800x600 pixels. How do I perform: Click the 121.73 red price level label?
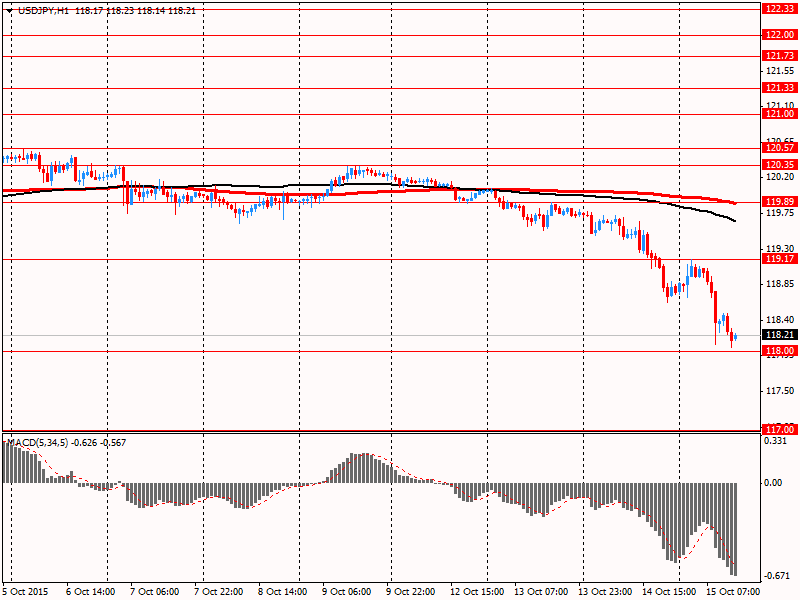point(779,56)
